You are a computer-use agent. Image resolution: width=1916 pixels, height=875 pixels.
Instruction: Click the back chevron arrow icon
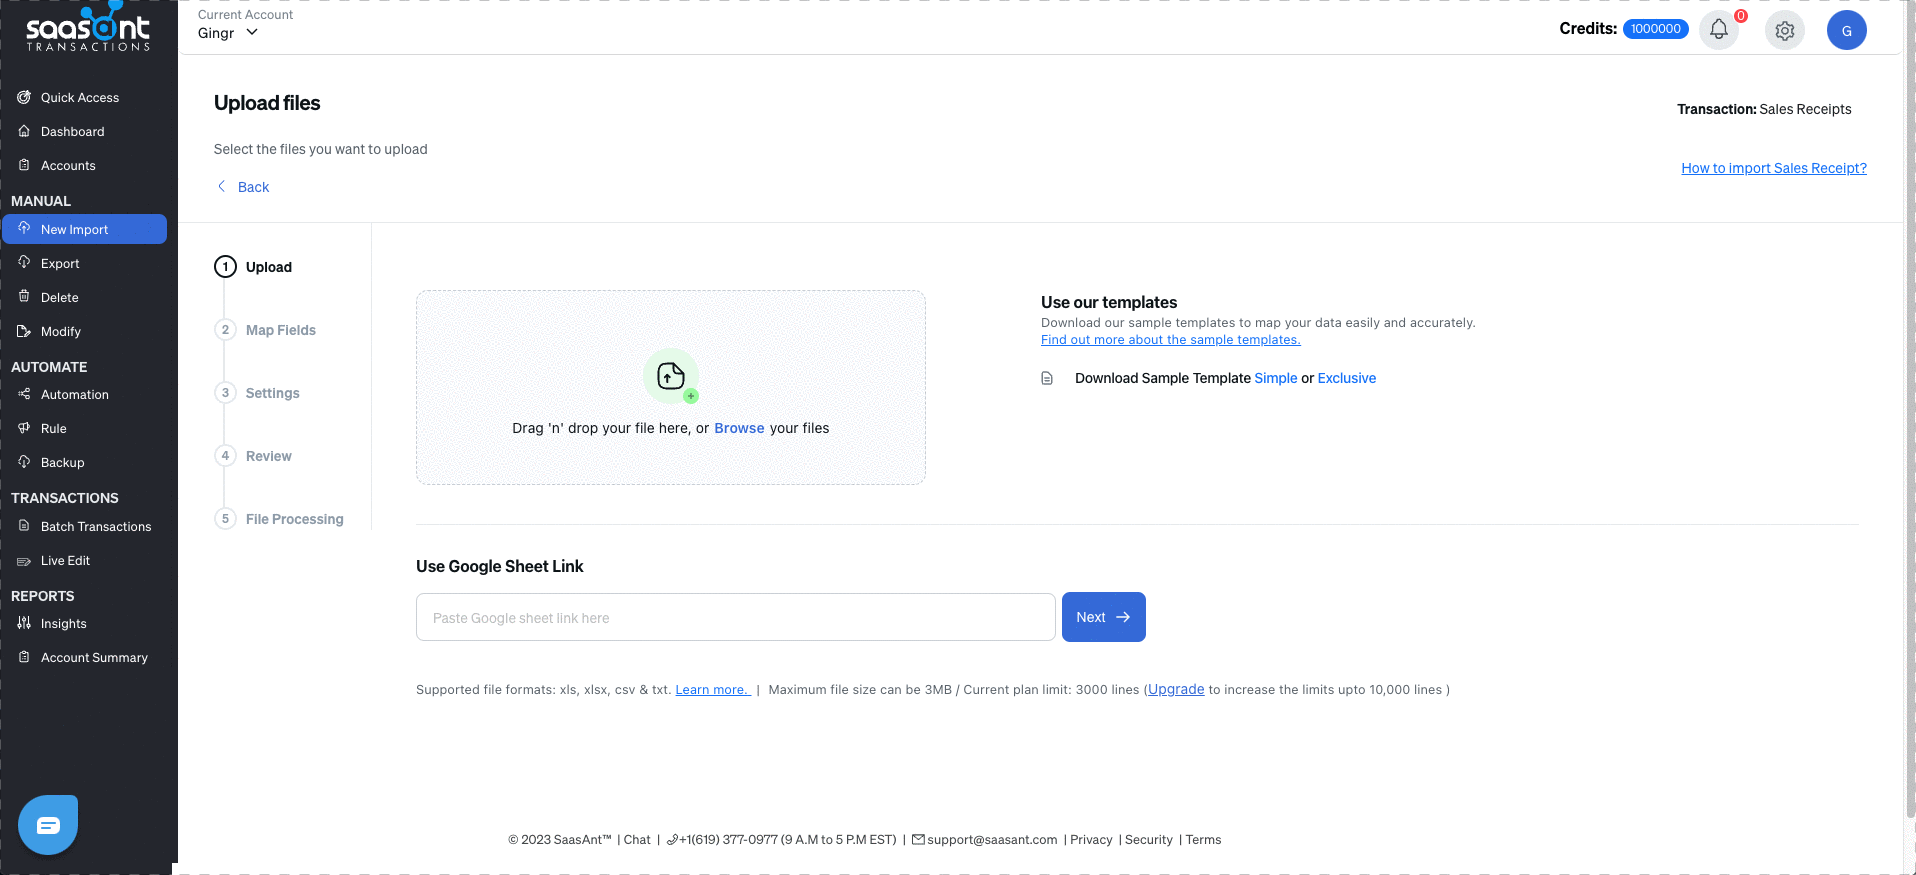221,186
